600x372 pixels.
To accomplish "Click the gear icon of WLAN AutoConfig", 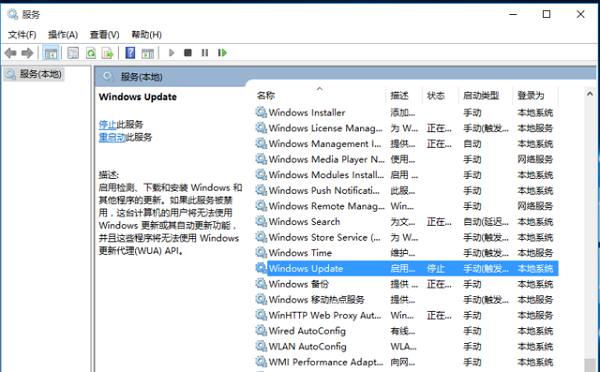I will click(261, 346).
